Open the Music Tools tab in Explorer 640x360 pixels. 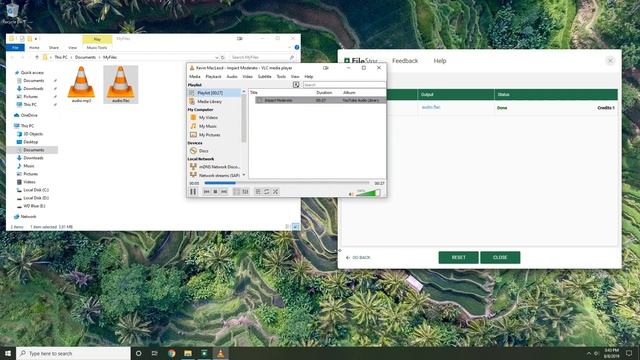click(x=97, y=48)
